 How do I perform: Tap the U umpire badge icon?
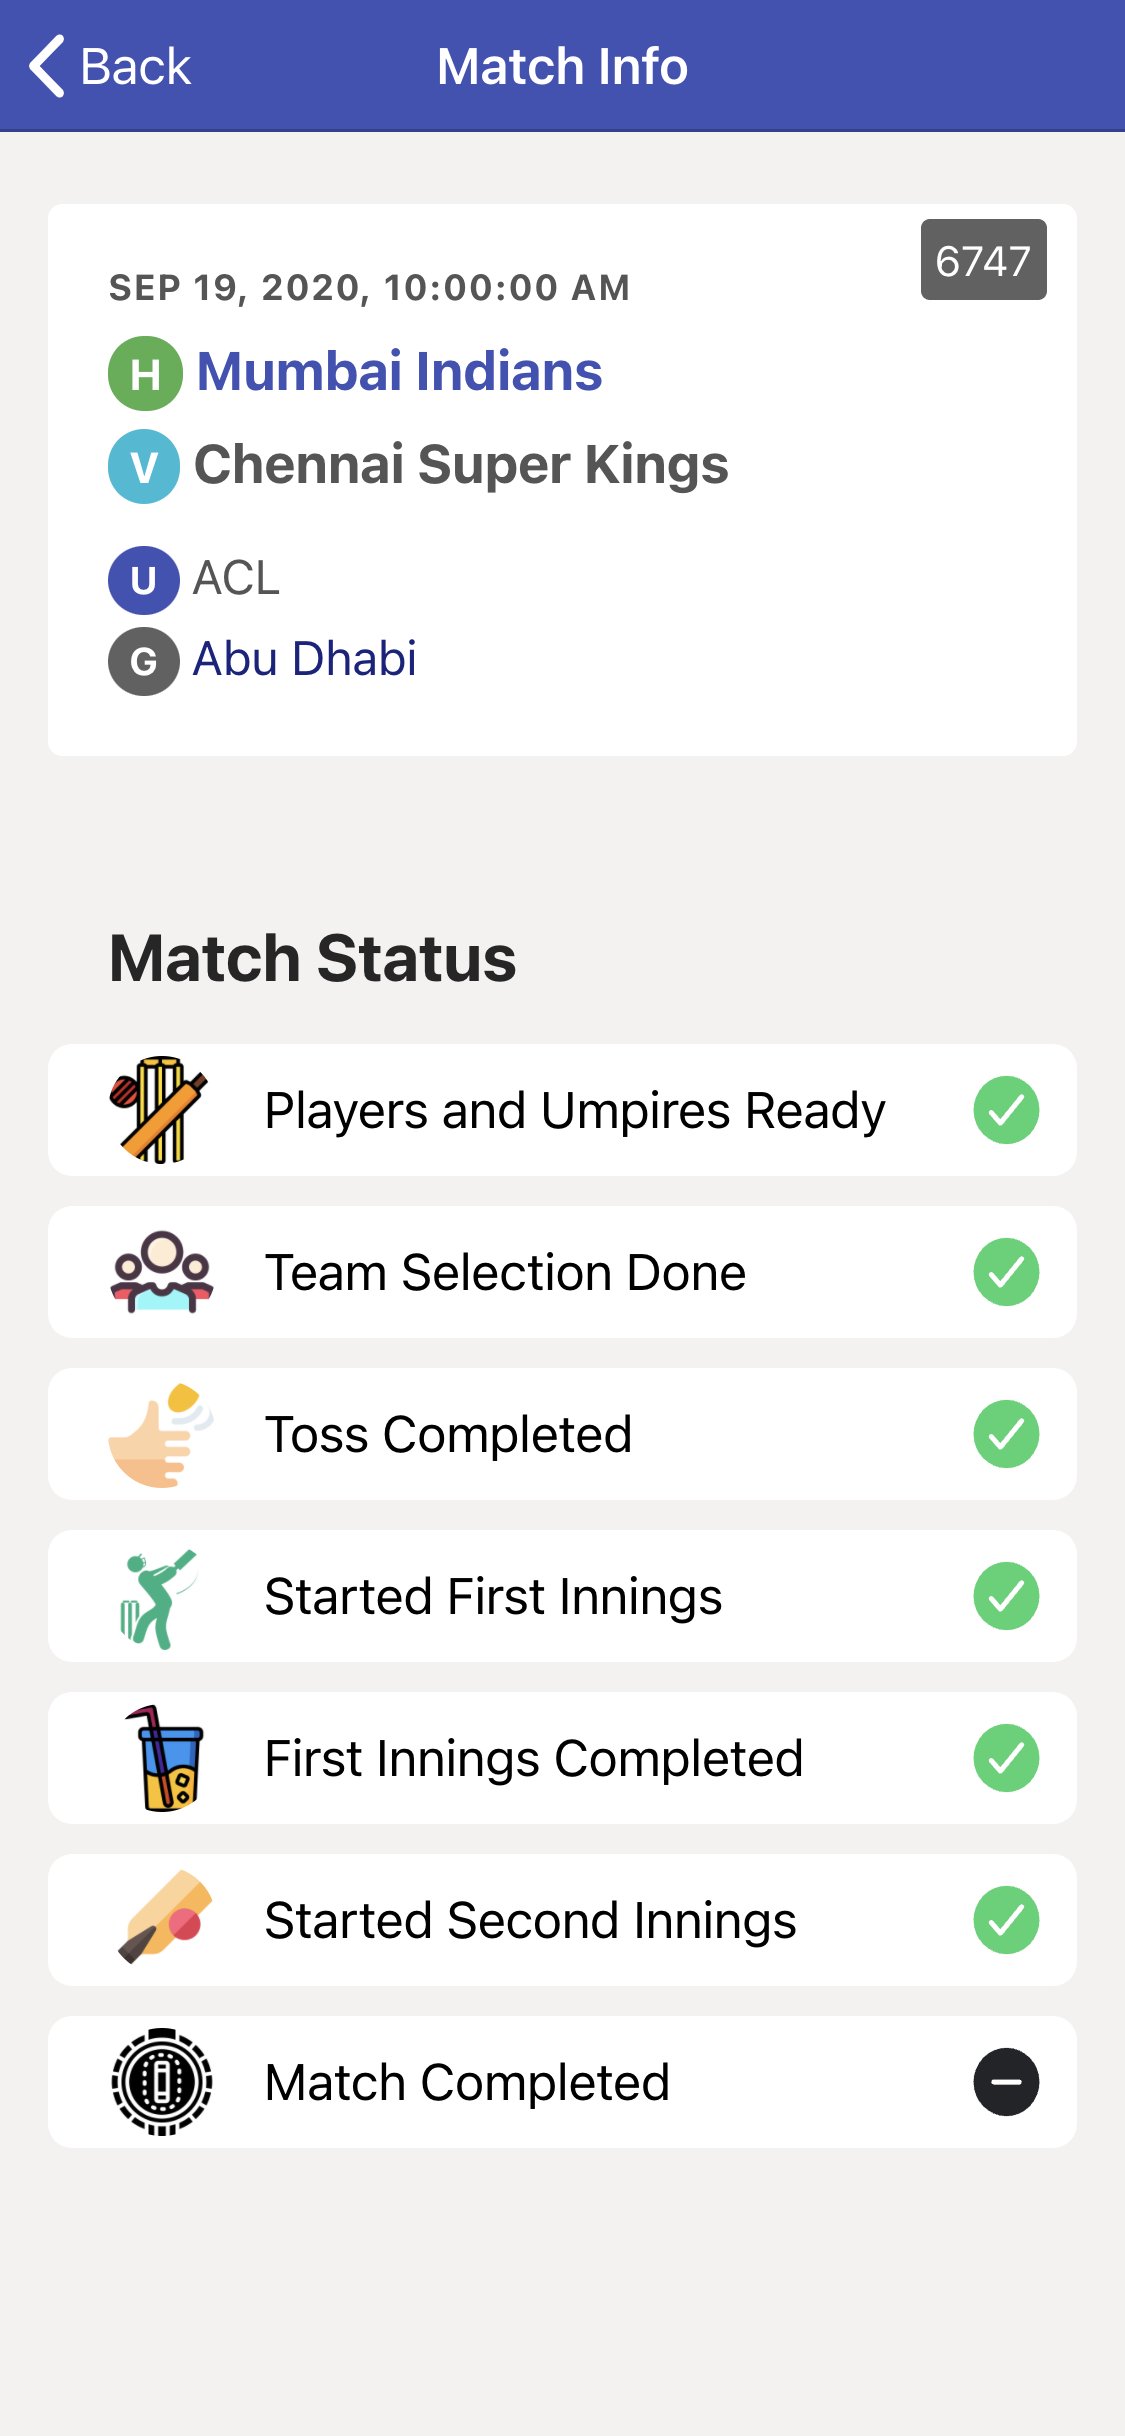pyautogui.click(x=144, y=580)
